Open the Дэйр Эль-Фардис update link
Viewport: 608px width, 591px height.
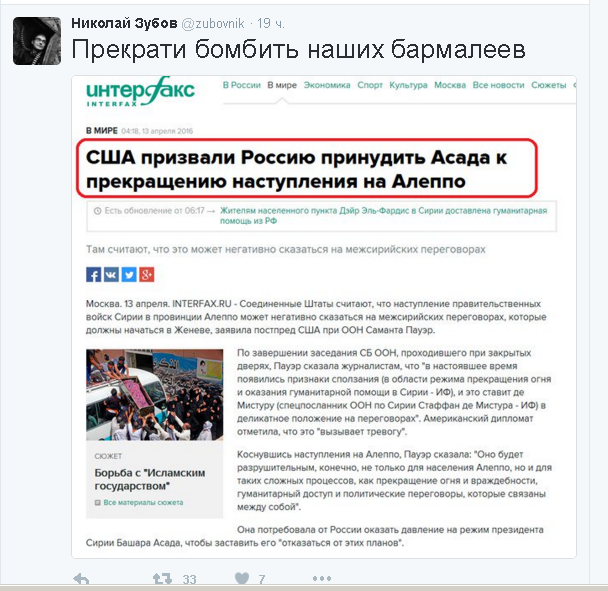(x=383, y=216)
